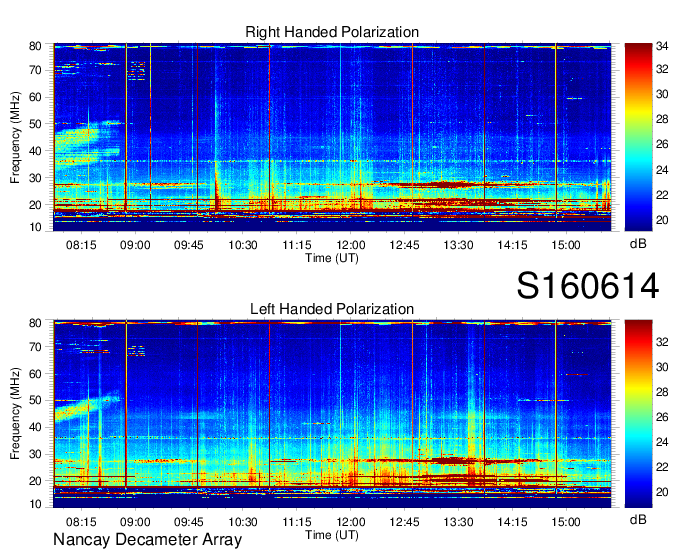The height and width of the screenshot is (552, 680).
Task: Click the 22 value on the right-handed colorbar
Action: click(662, 195)
